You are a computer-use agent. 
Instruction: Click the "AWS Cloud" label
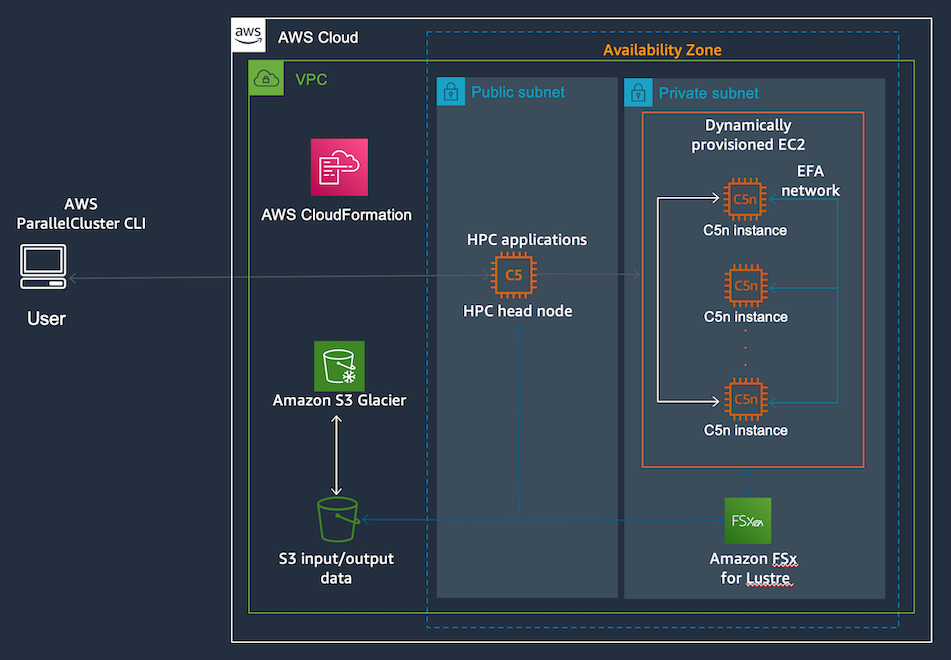click(x=318, y=38)
